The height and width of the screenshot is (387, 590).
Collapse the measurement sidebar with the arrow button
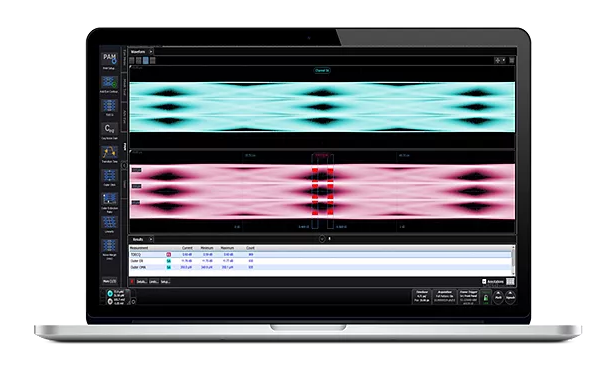click(x=125, y=165)
